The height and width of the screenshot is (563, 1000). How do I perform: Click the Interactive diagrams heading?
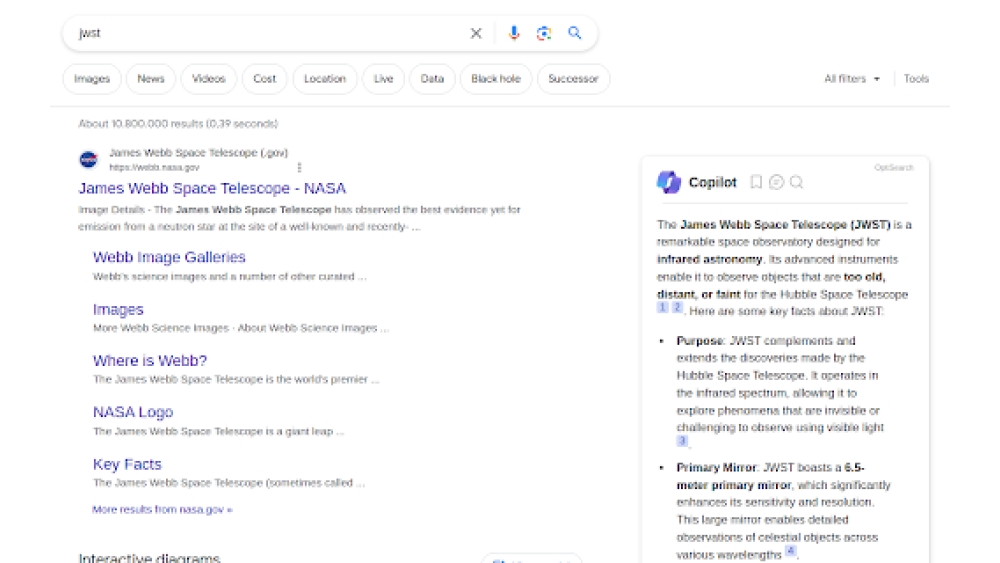[x=149, y=557]
